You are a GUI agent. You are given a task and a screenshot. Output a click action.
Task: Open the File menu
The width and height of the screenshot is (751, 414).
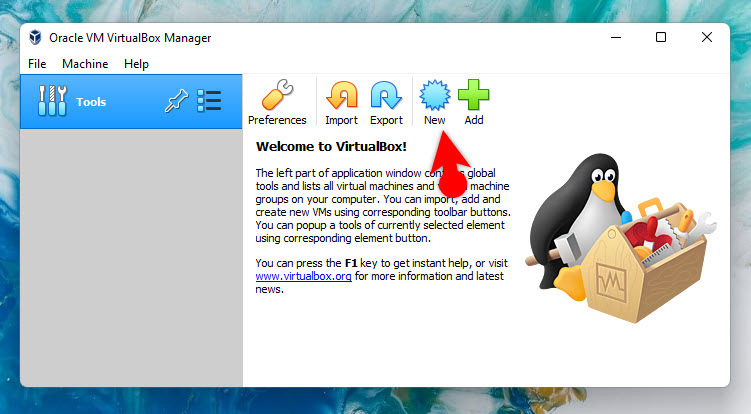click(37, 64)
